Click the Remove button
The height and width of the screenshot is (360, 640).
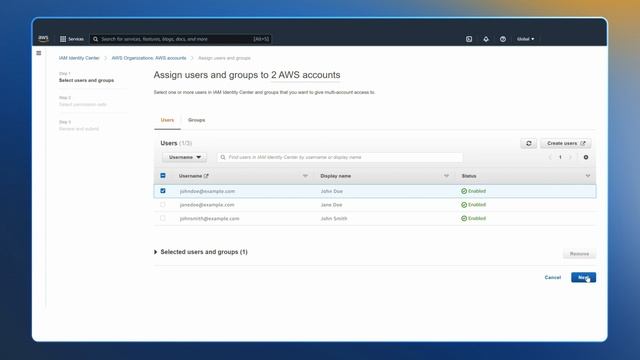click(579, 254)
